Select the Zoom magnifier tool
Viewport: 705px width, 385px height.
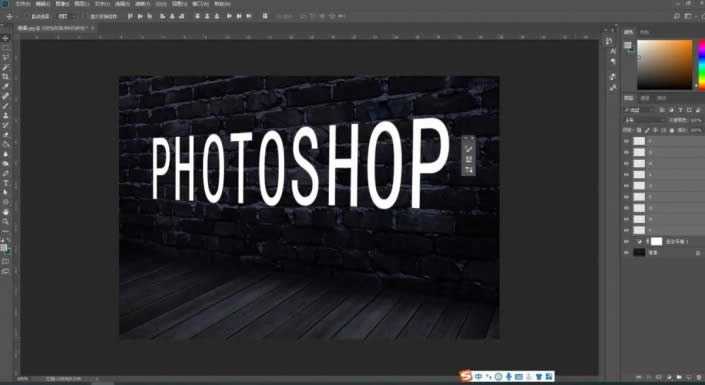[x=5, y=221]
